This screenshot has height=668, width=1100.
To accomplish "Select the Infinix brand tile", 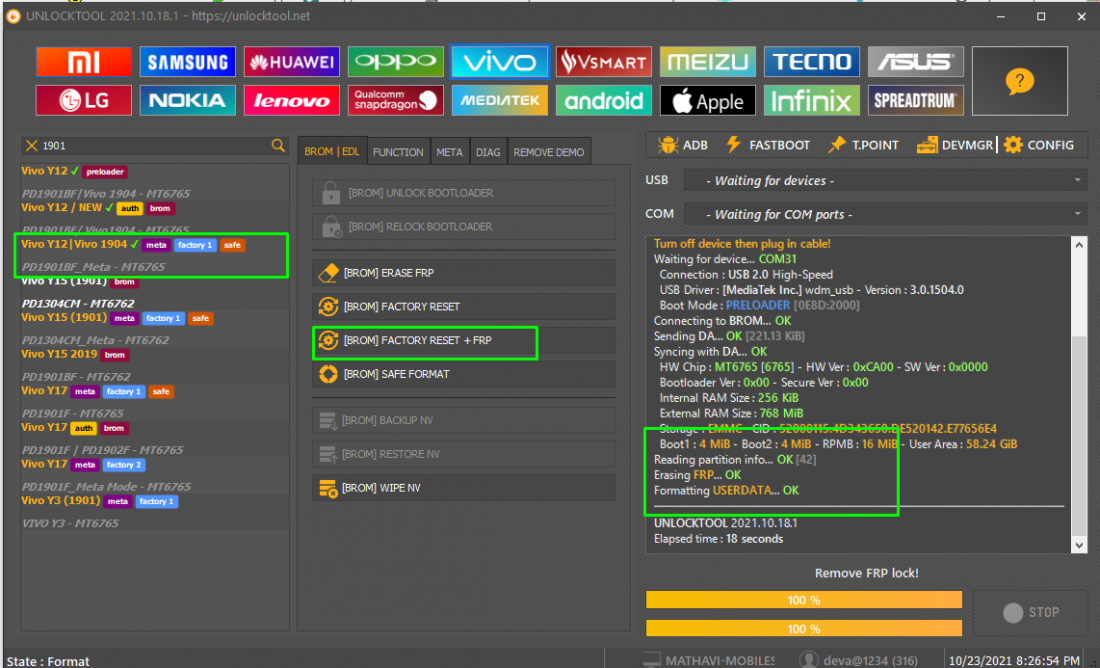I will tap(812, 100).
